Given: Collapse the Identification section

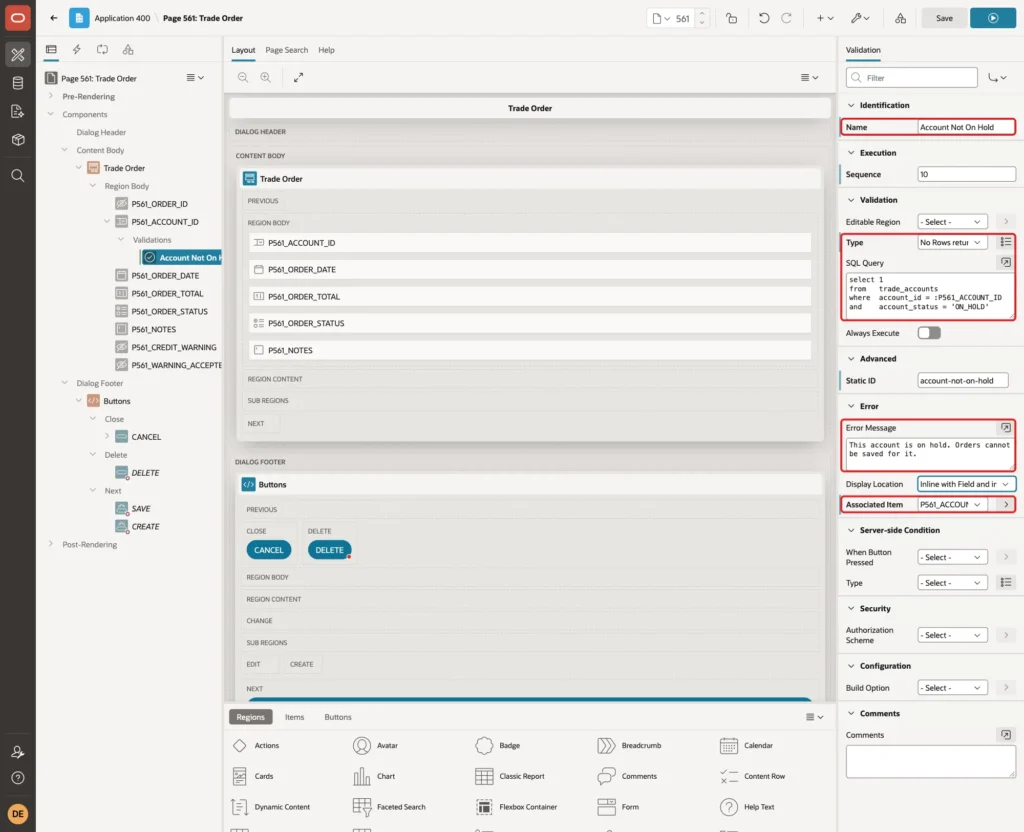Looking at the screenshot, I should click(x=851, y=105).
